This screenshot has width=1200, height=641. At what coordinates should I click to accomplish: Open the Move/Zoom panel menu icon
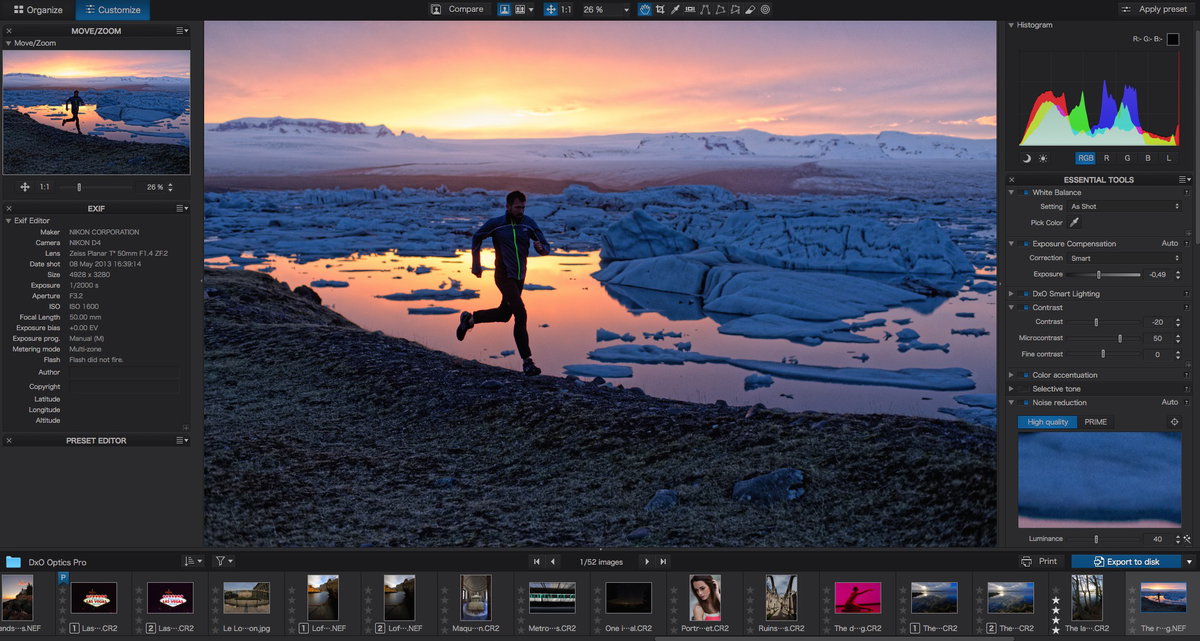[181, 31]
